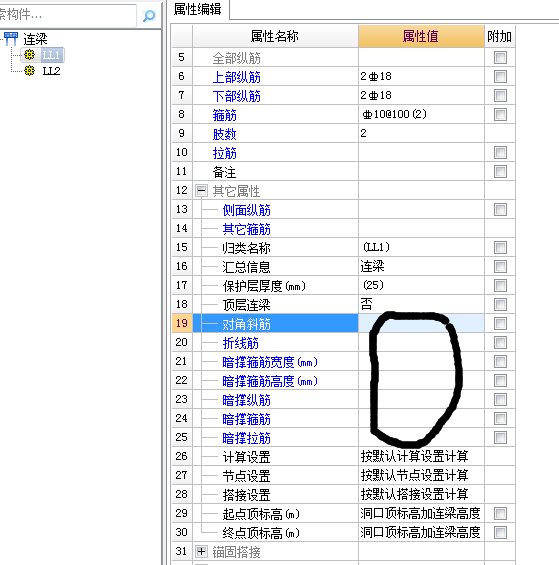
Task: Toggle 附加 checkbox for 下部纵筋
Action: [x=500, y=95]
